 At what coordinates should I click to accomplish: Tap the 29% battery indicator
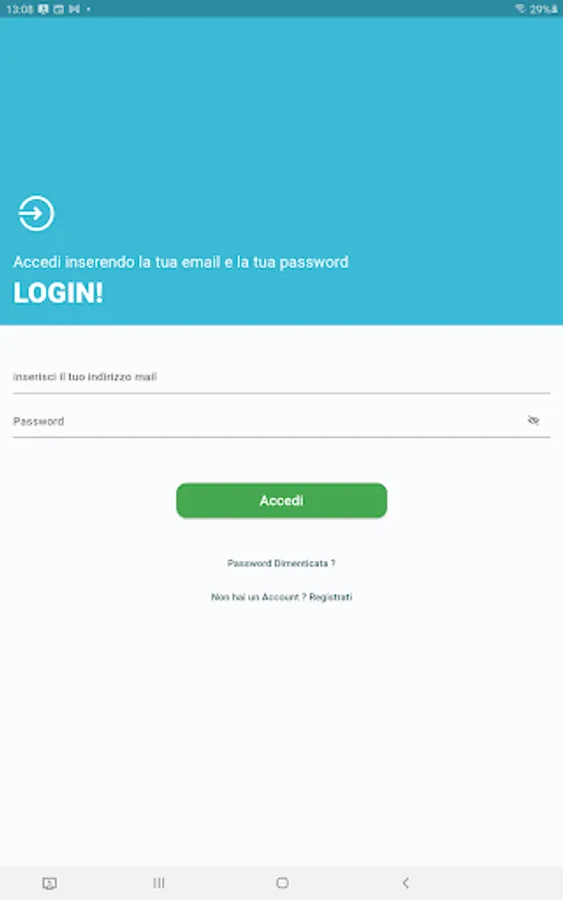pyautogui.click(x=543, y=9)
